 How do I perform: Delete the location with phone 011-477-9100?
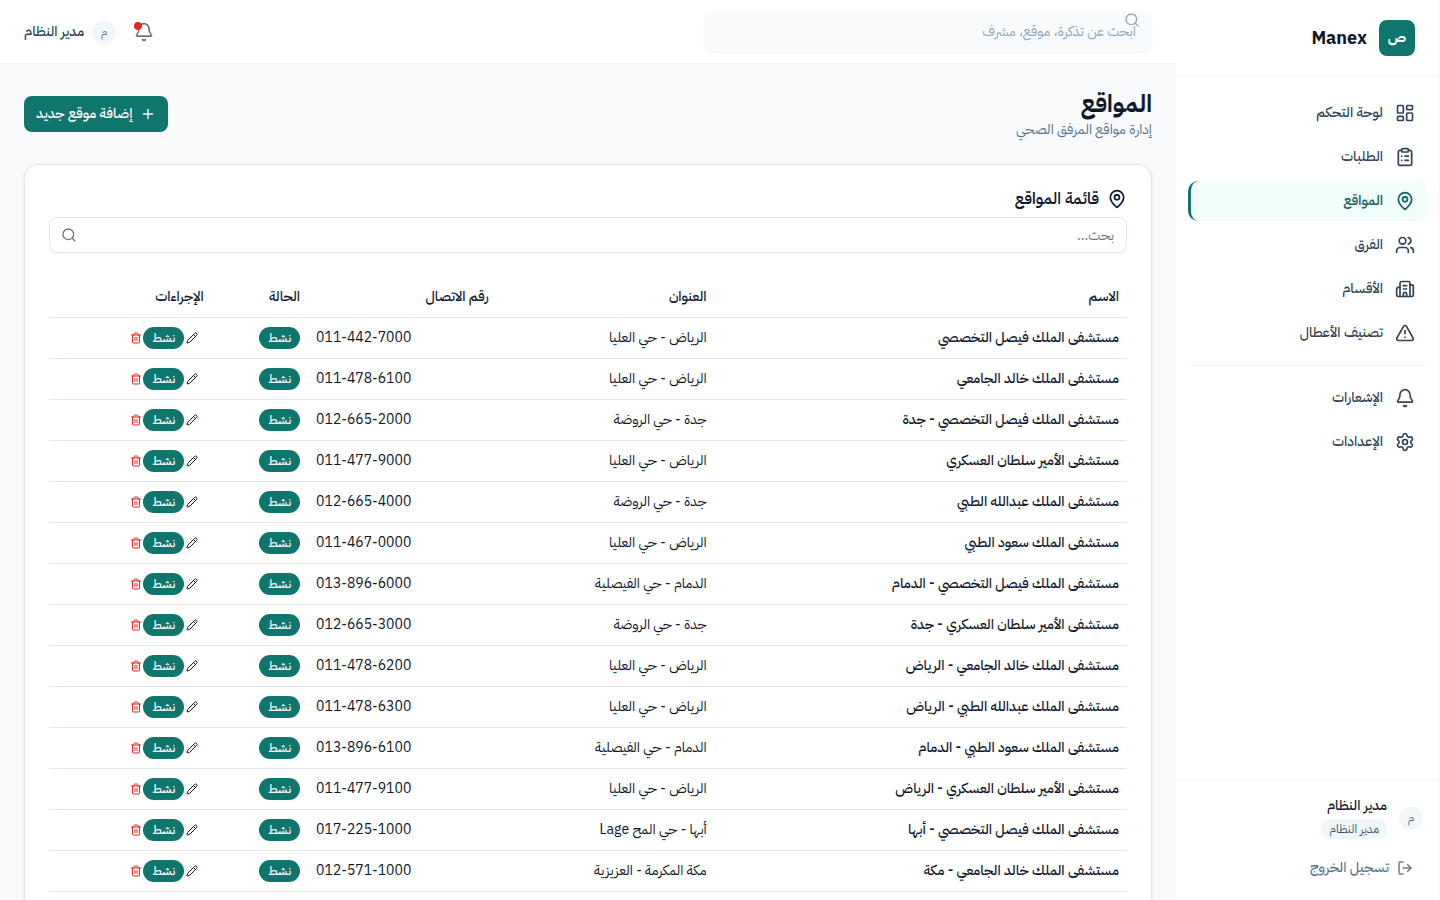click(x=136, y=789)
